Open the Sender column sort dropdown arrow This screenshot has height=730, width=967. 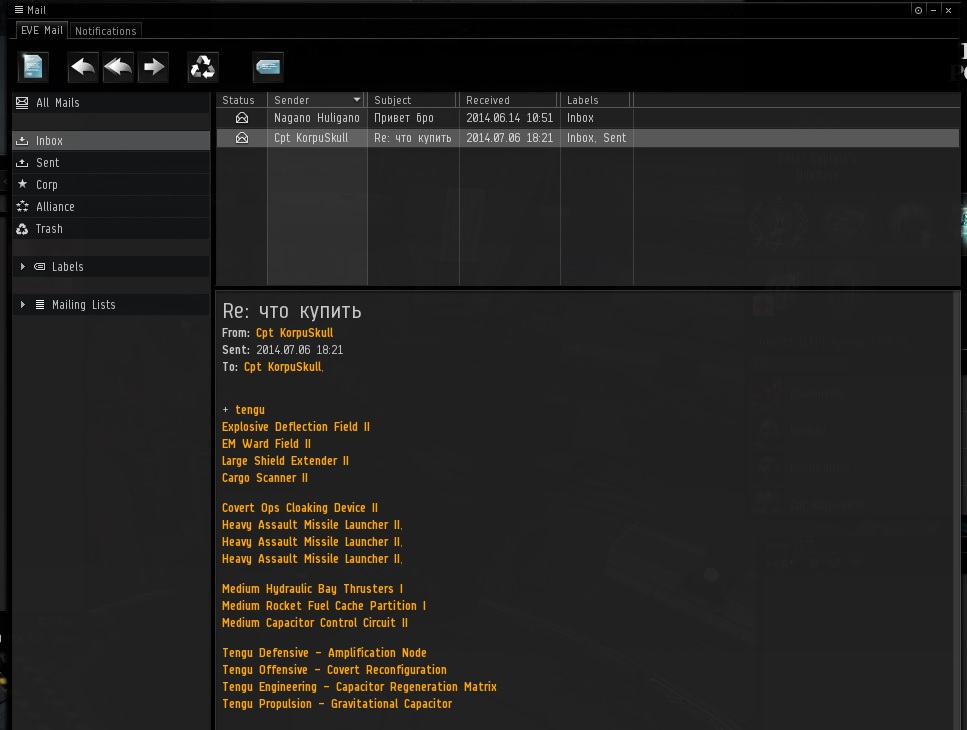click(356, 99)
